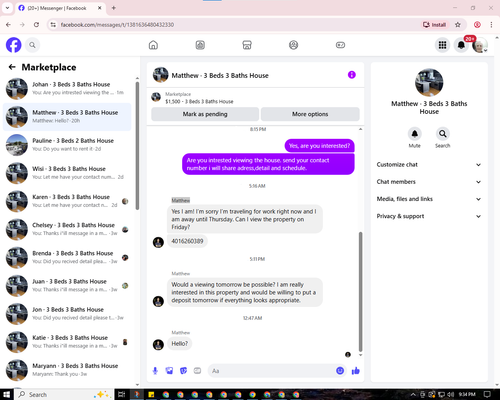Open Pauline 3 Beds 2 Baths chat
Screen dimensions: 500x400
(67, 145)
